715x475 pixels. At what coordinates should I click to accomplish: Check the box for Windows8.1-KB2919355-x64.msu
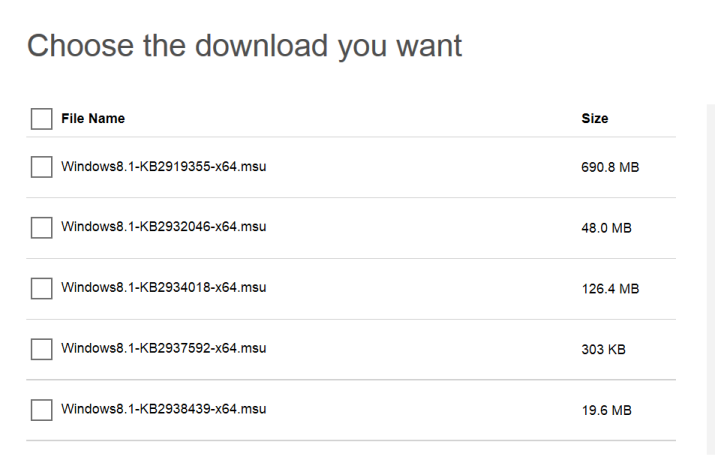[41, 167]
